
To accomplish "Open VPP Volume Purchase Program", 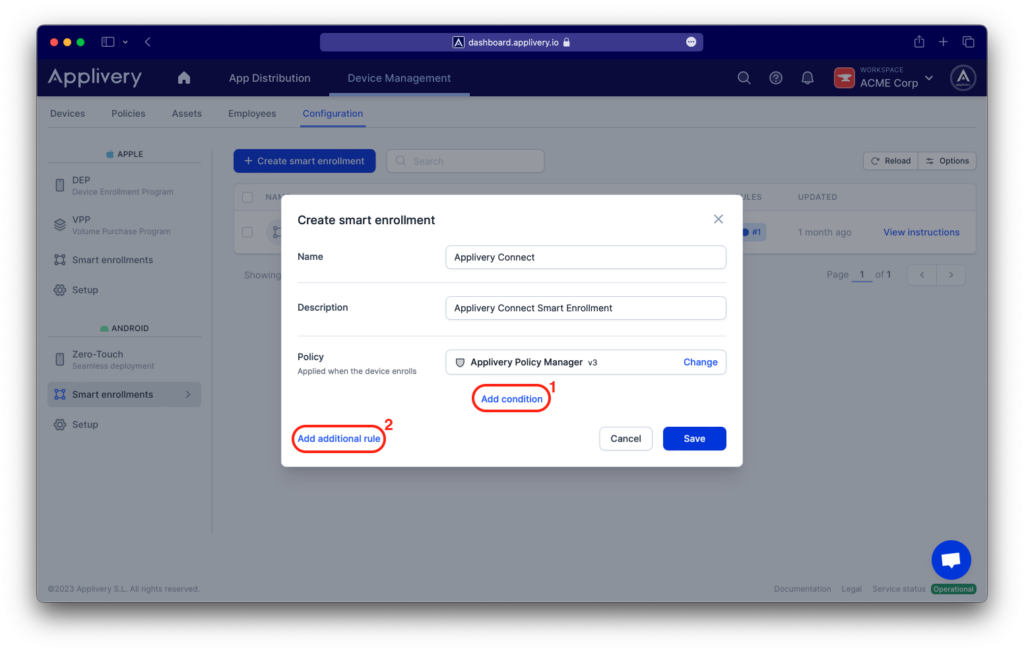I will (124, 225).
